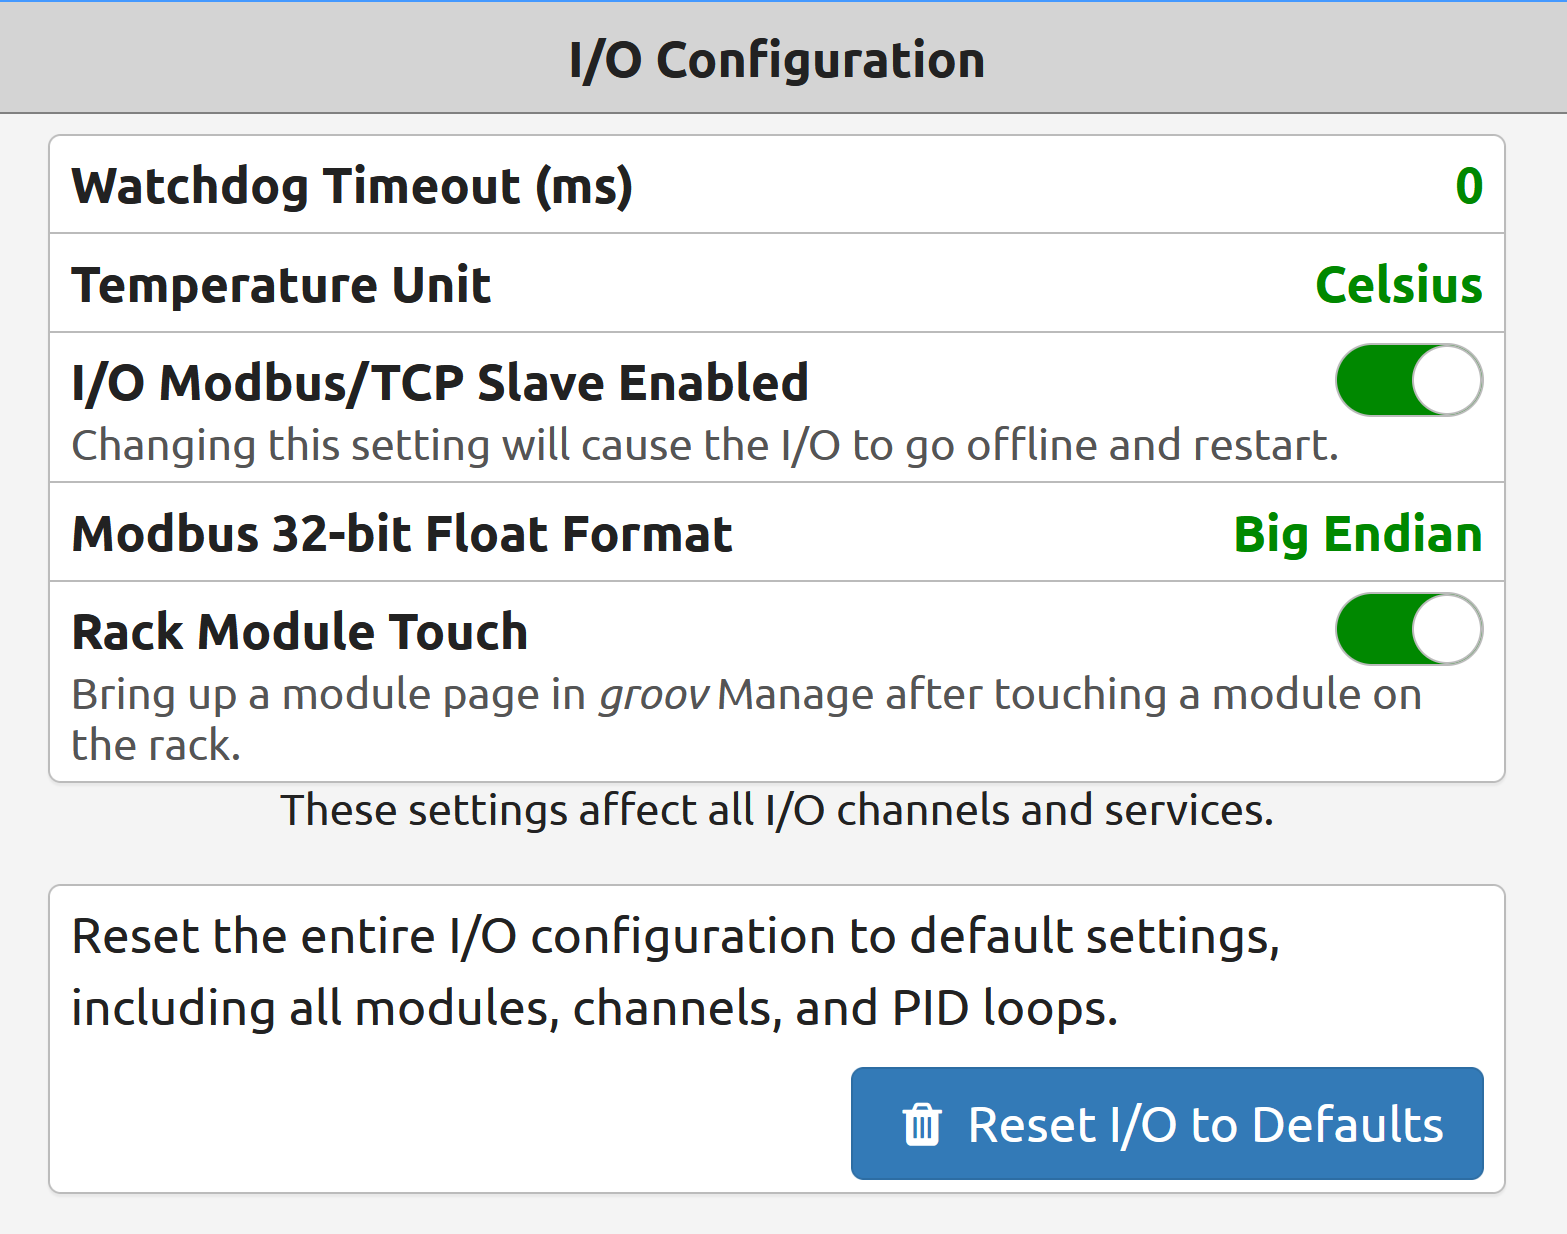Click the Rack Module Touch label
This screenshot has width=1567, height=1234.
(300, 632)
